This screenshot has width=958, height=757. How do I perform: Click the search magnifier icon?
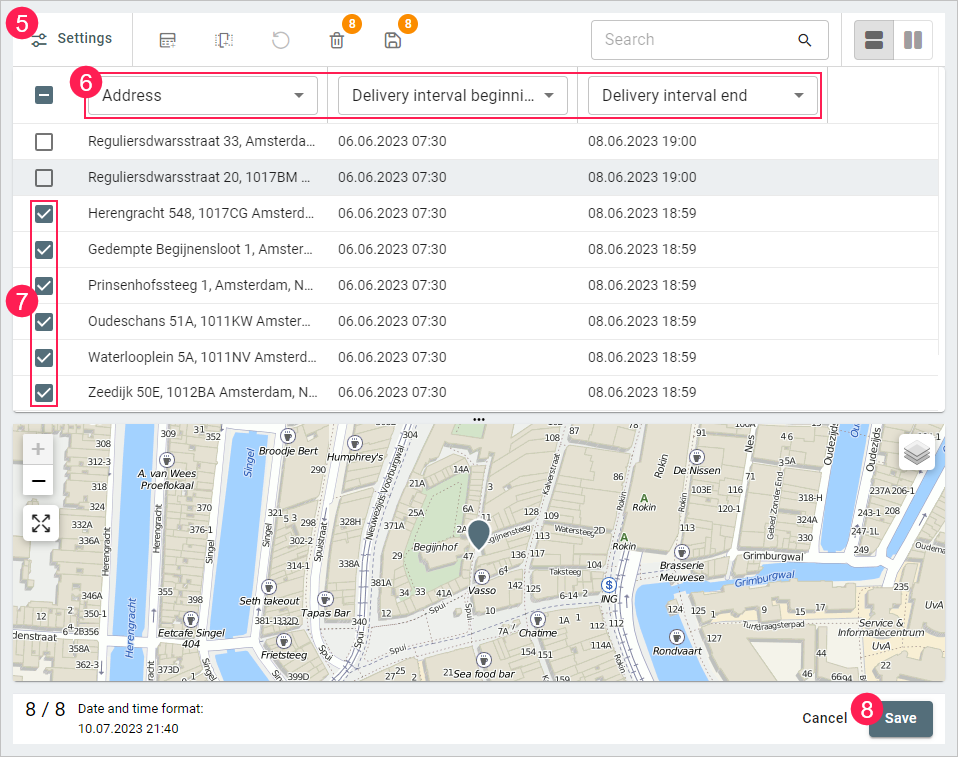pos(804,40)
